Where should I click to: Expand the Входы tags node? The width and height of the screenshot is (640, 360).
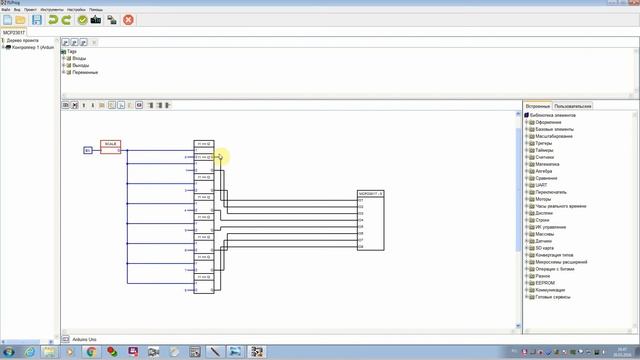tap(64, 58)
